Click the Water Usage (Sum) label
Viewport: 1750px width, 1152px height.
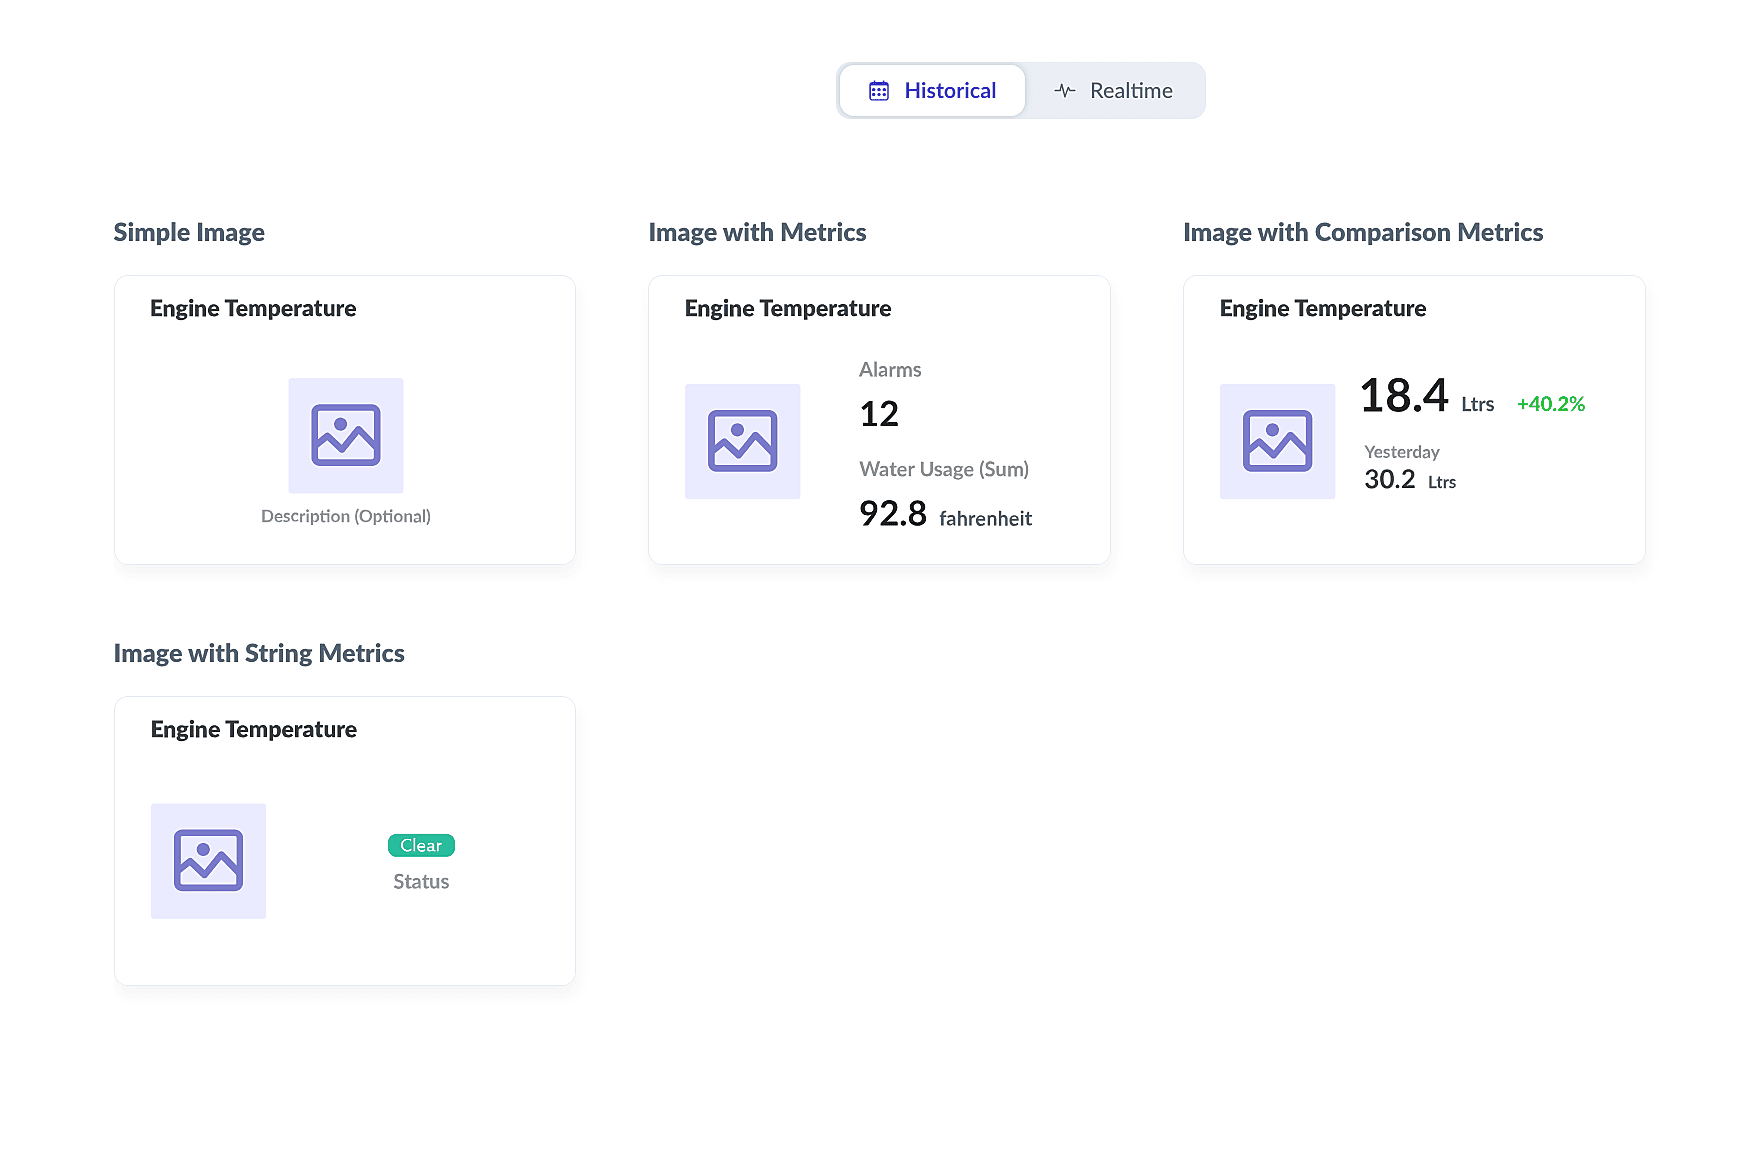coord(943,469)
